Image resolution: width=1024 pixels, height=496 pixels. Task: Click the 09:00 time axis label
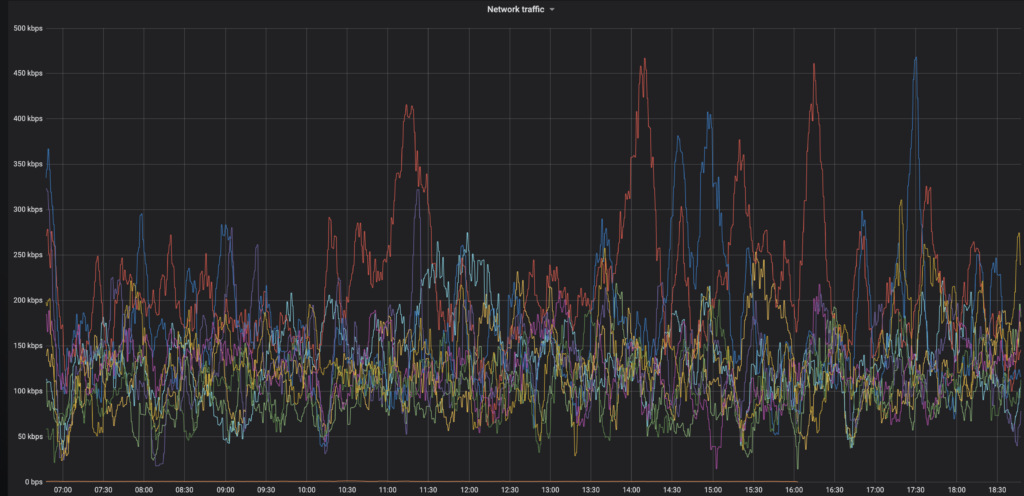click(x=225, y=491)
